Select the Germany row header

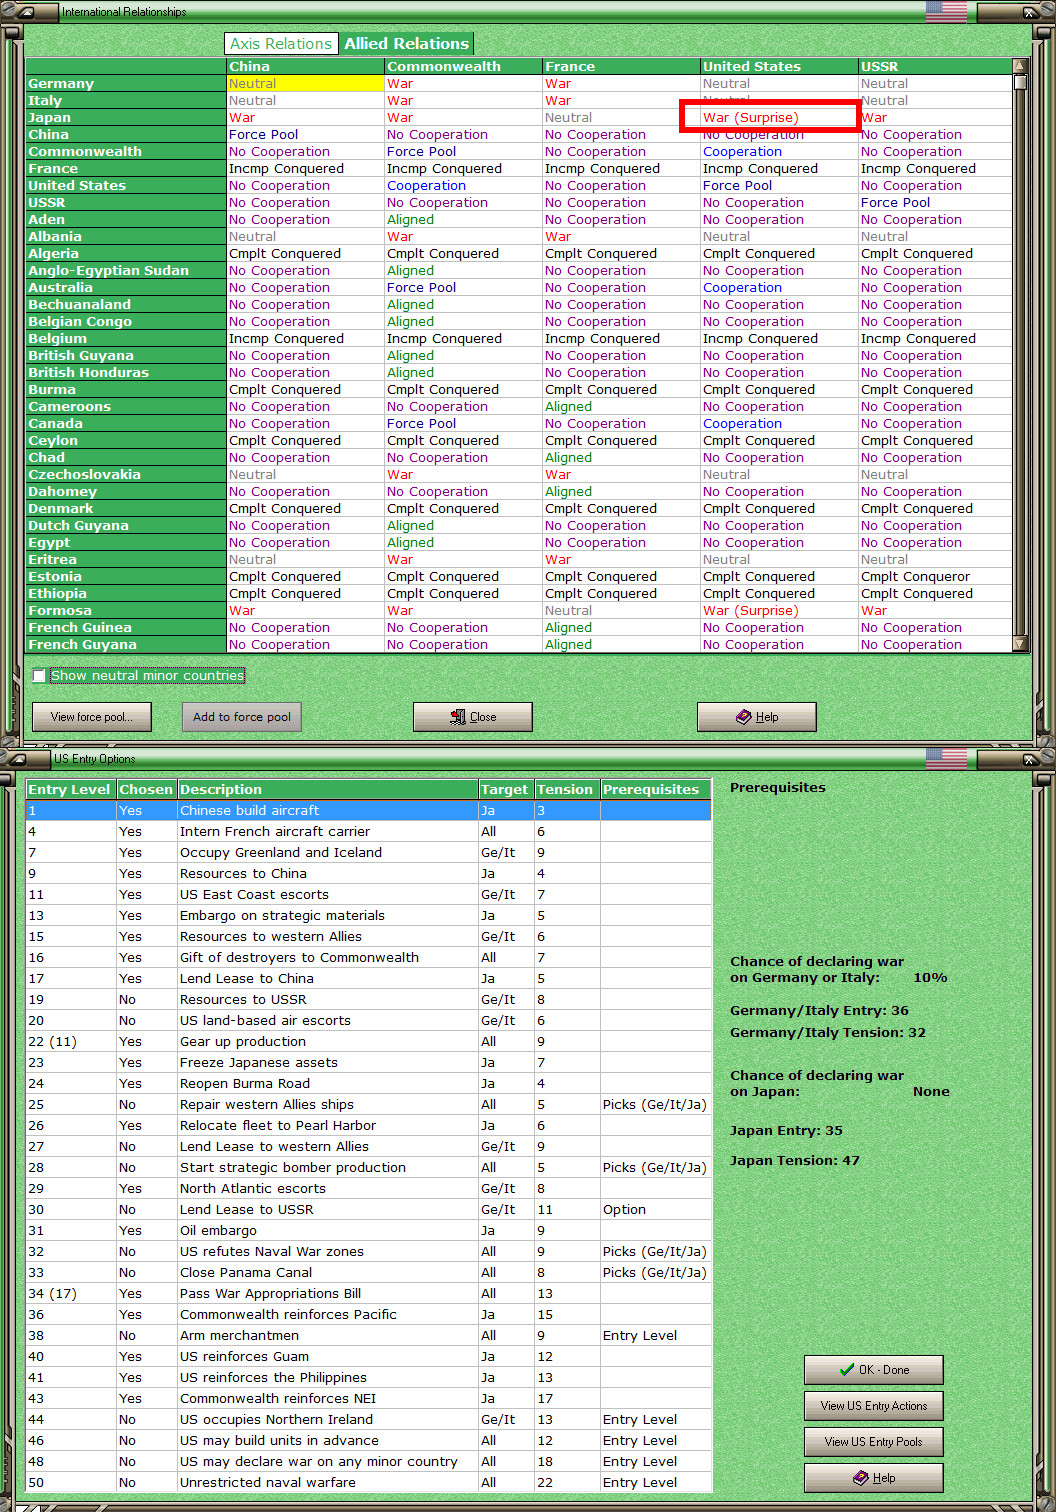pos(126,84)
